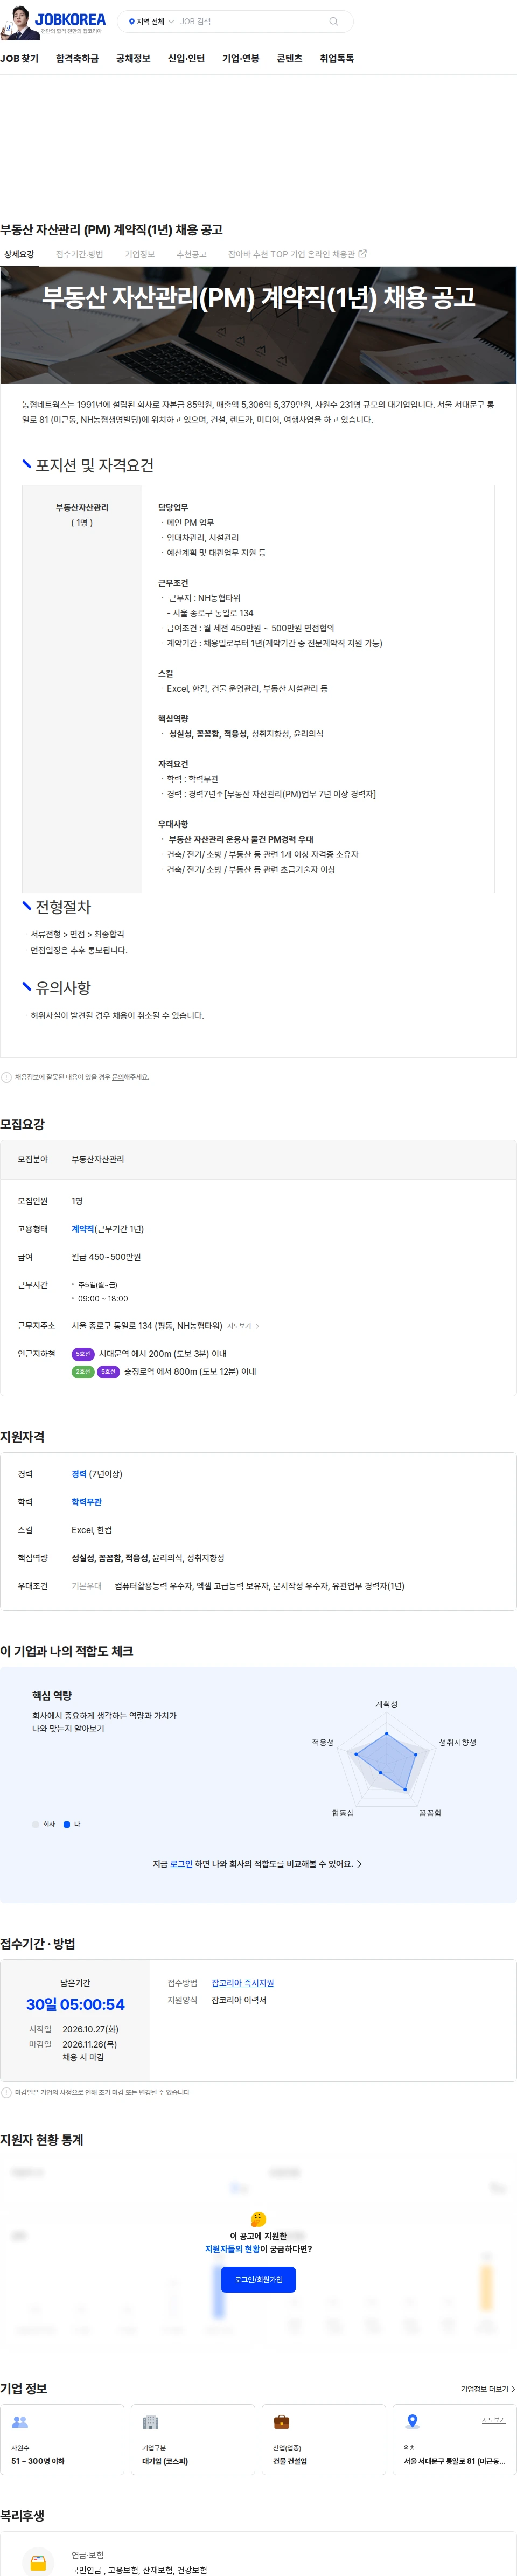Click the employee count people icon
This screenshot has width=517, height=2576.
(20, 2422)
